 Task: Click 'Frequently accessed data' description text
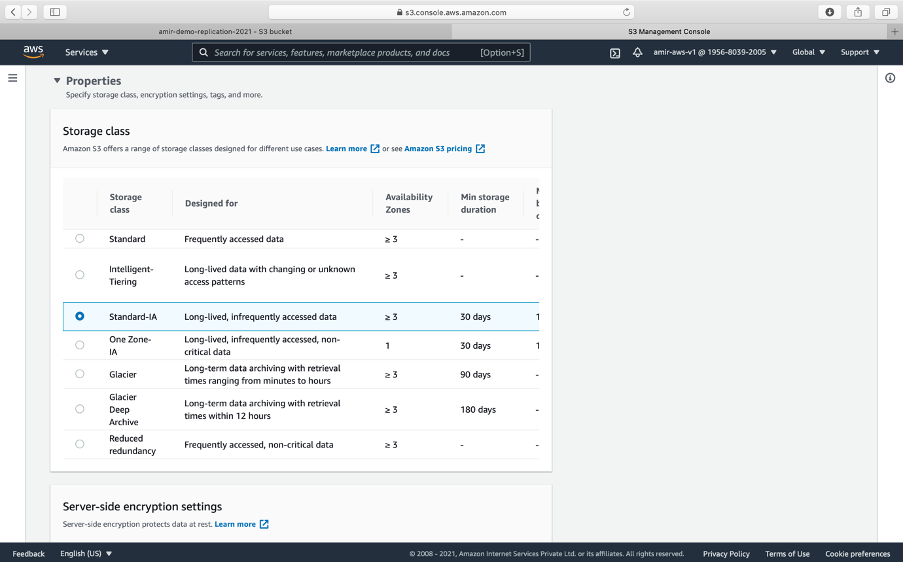click(233, 239)
